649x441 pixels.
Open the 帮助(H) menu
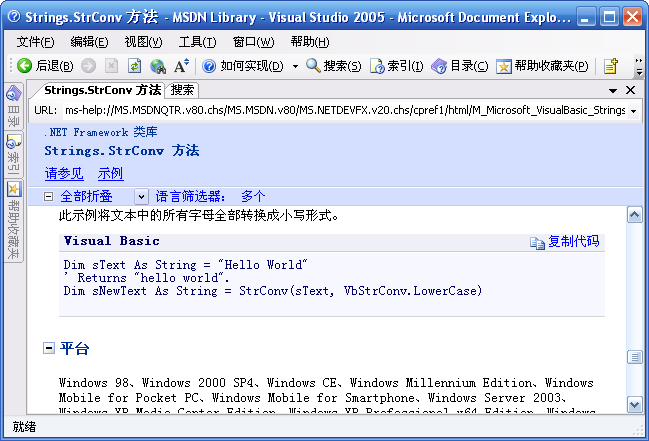pyautogui.click(x=310, y=42)
